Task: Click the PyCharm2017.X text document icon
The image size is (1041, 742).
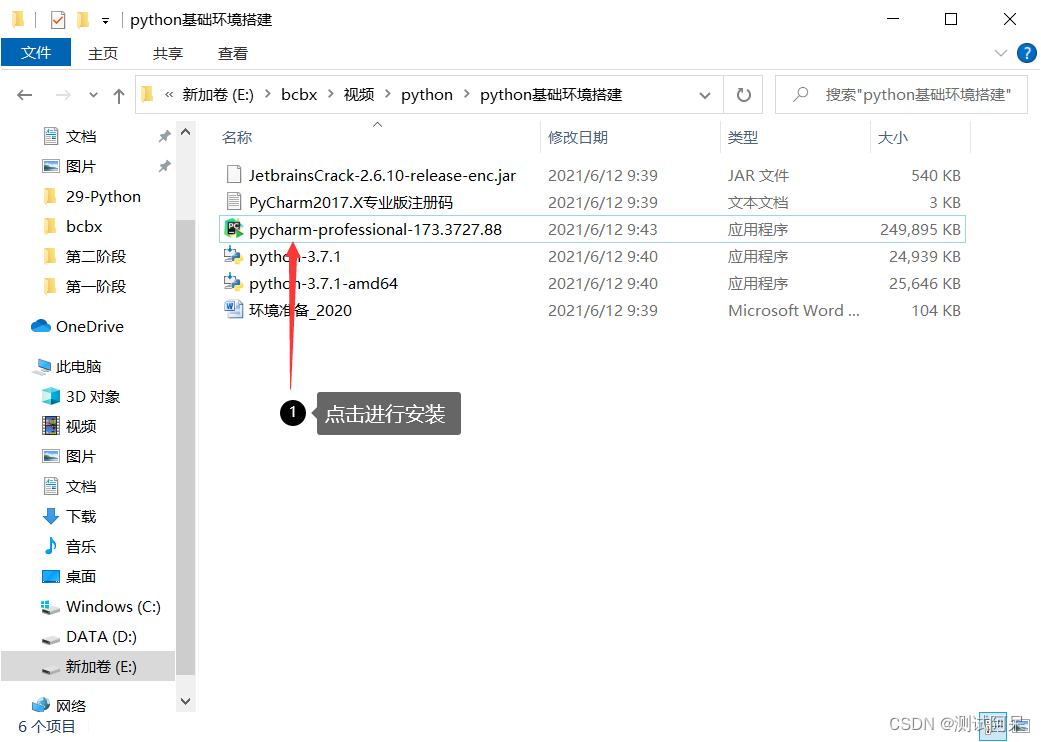Action: pyautogui.click(x=233, y=202)
